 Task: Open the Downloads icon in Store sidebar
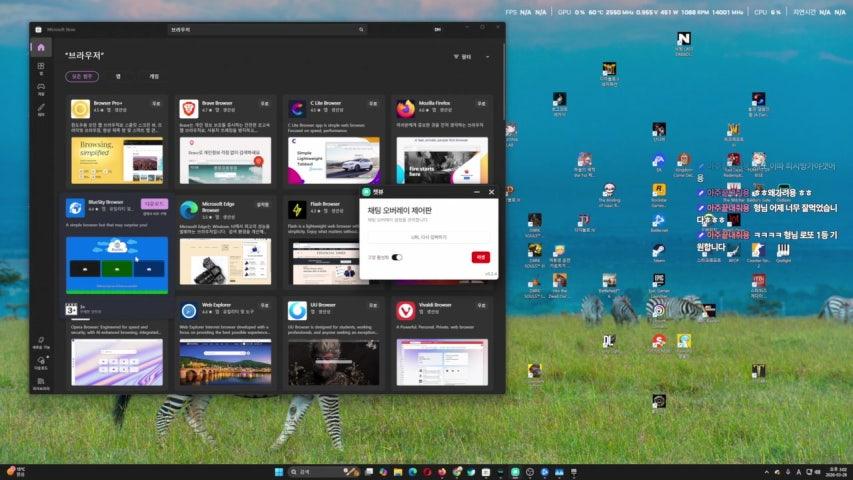coord(41,361)
